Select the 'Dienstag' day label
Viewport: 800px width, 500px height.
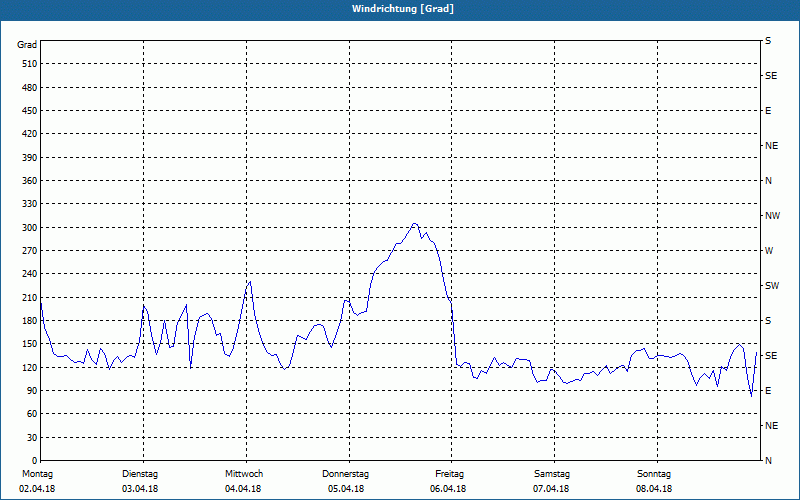click(x=140, y=474)
